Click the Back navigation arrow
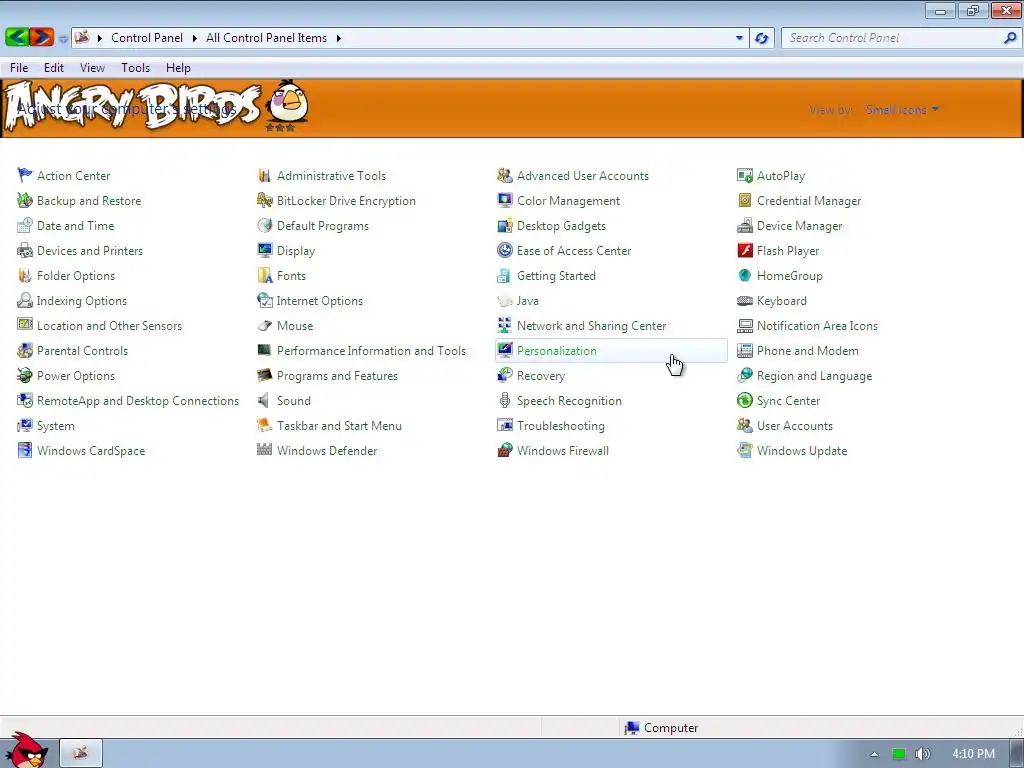Viewport: 1024px width, 768px height. (x=17, y=37)
